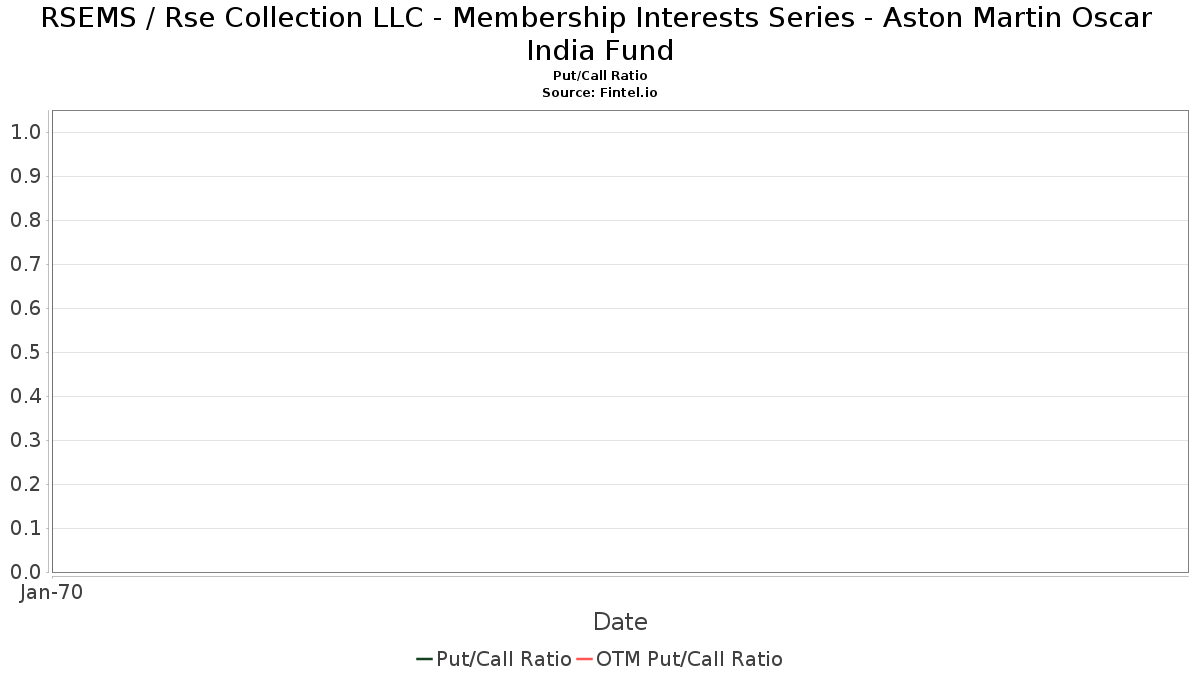Open the Source: Fintel.io text

600,92
